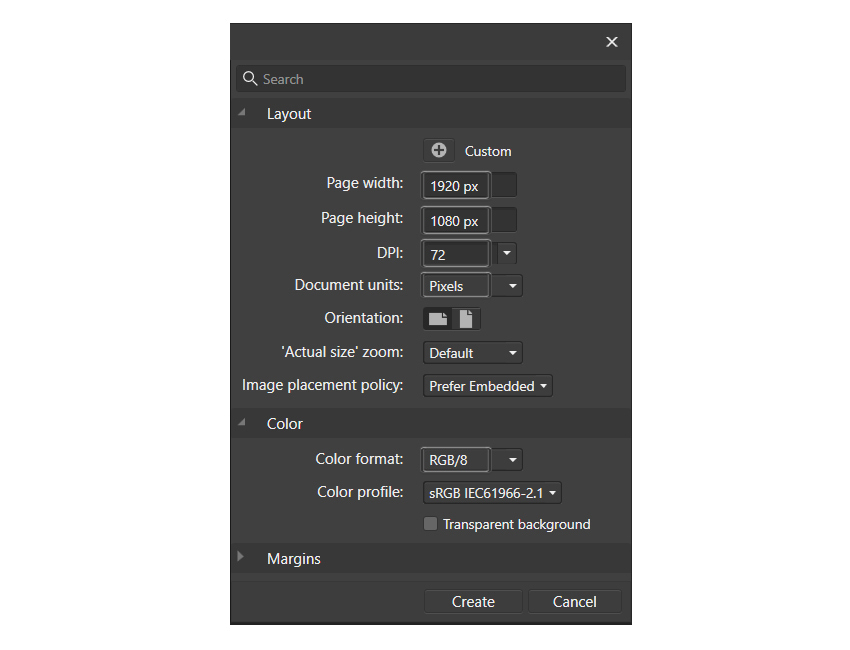The width and height of the screenshot is (850, 650).
Task: Click the plus icon beside Custom preset
Action: coord(438,150)
